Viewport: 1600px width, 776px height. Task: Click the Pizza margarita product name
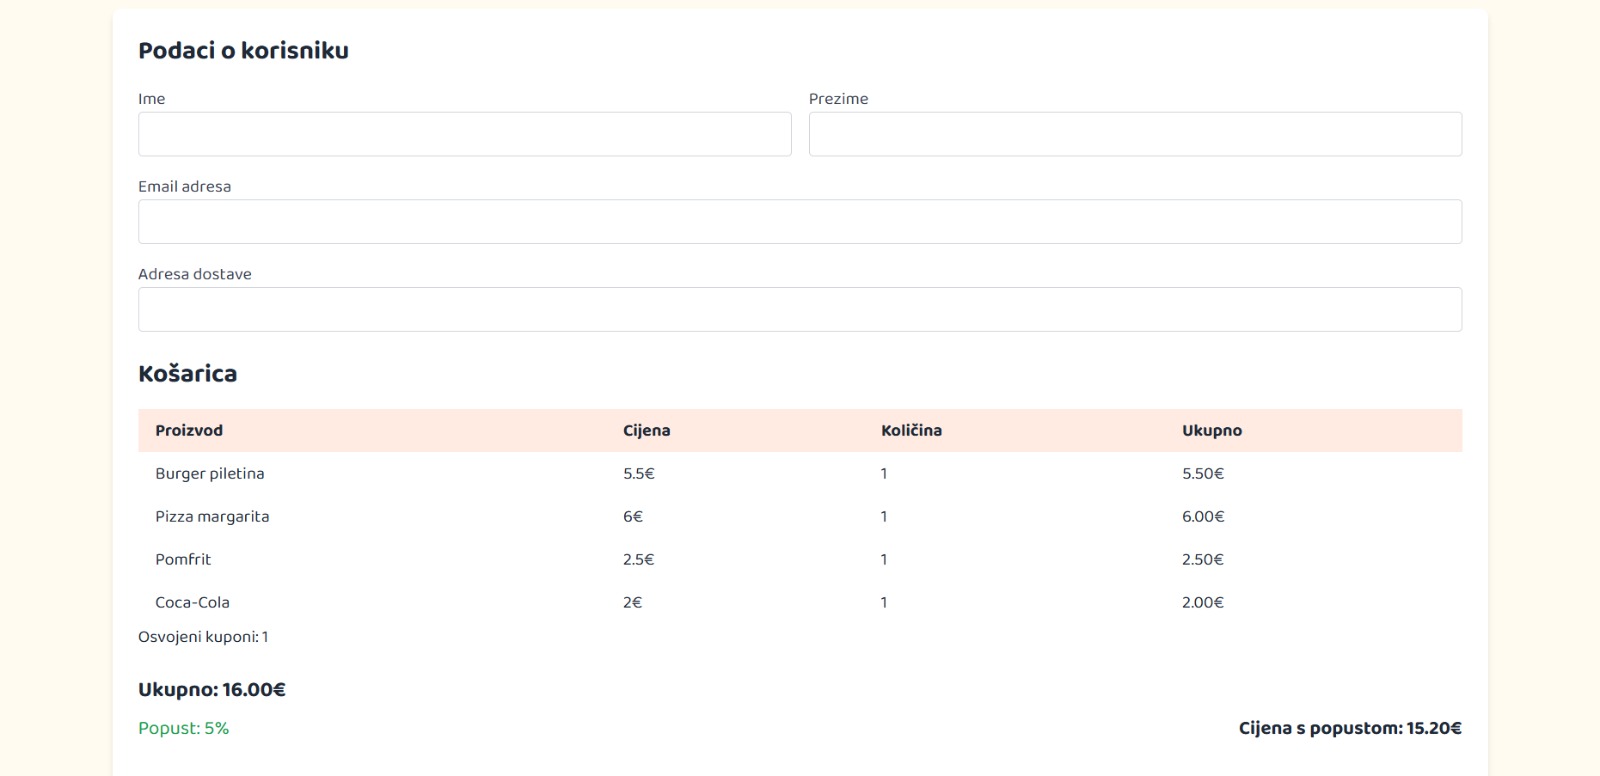click(212, 517)
